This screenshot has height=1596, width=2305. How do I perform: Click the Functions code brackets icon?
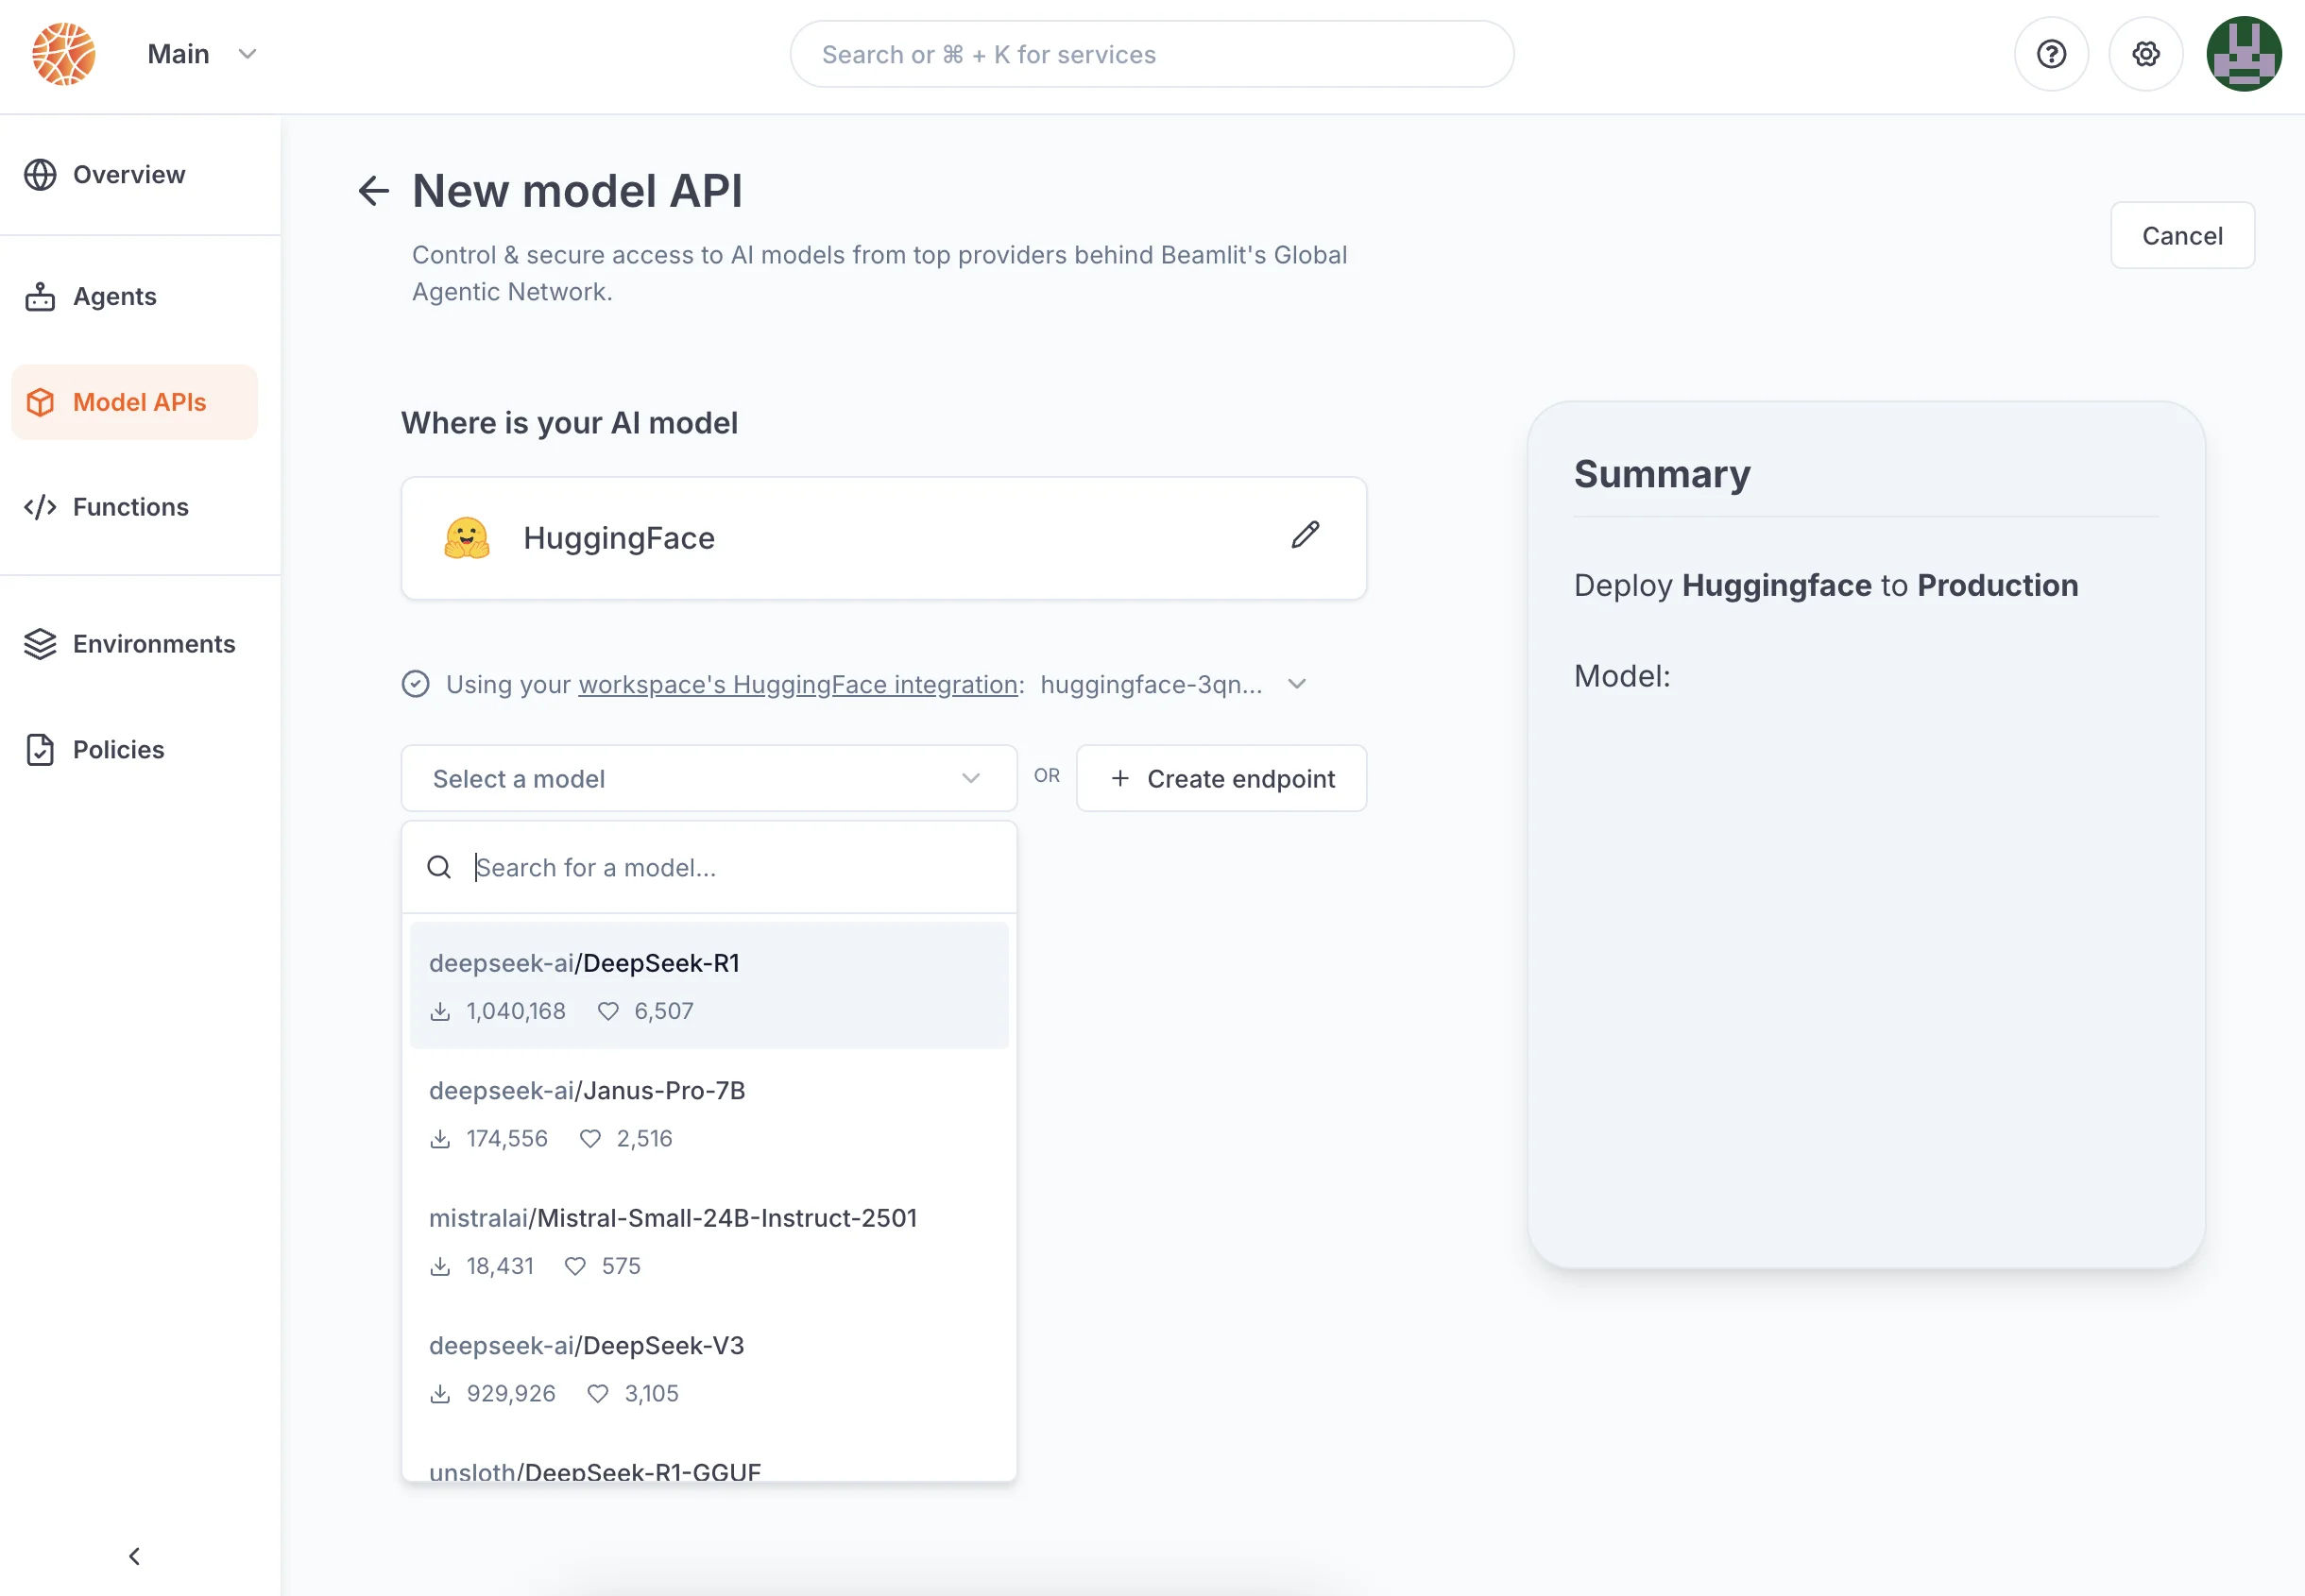pyautogui.click(x=40, y=507)
